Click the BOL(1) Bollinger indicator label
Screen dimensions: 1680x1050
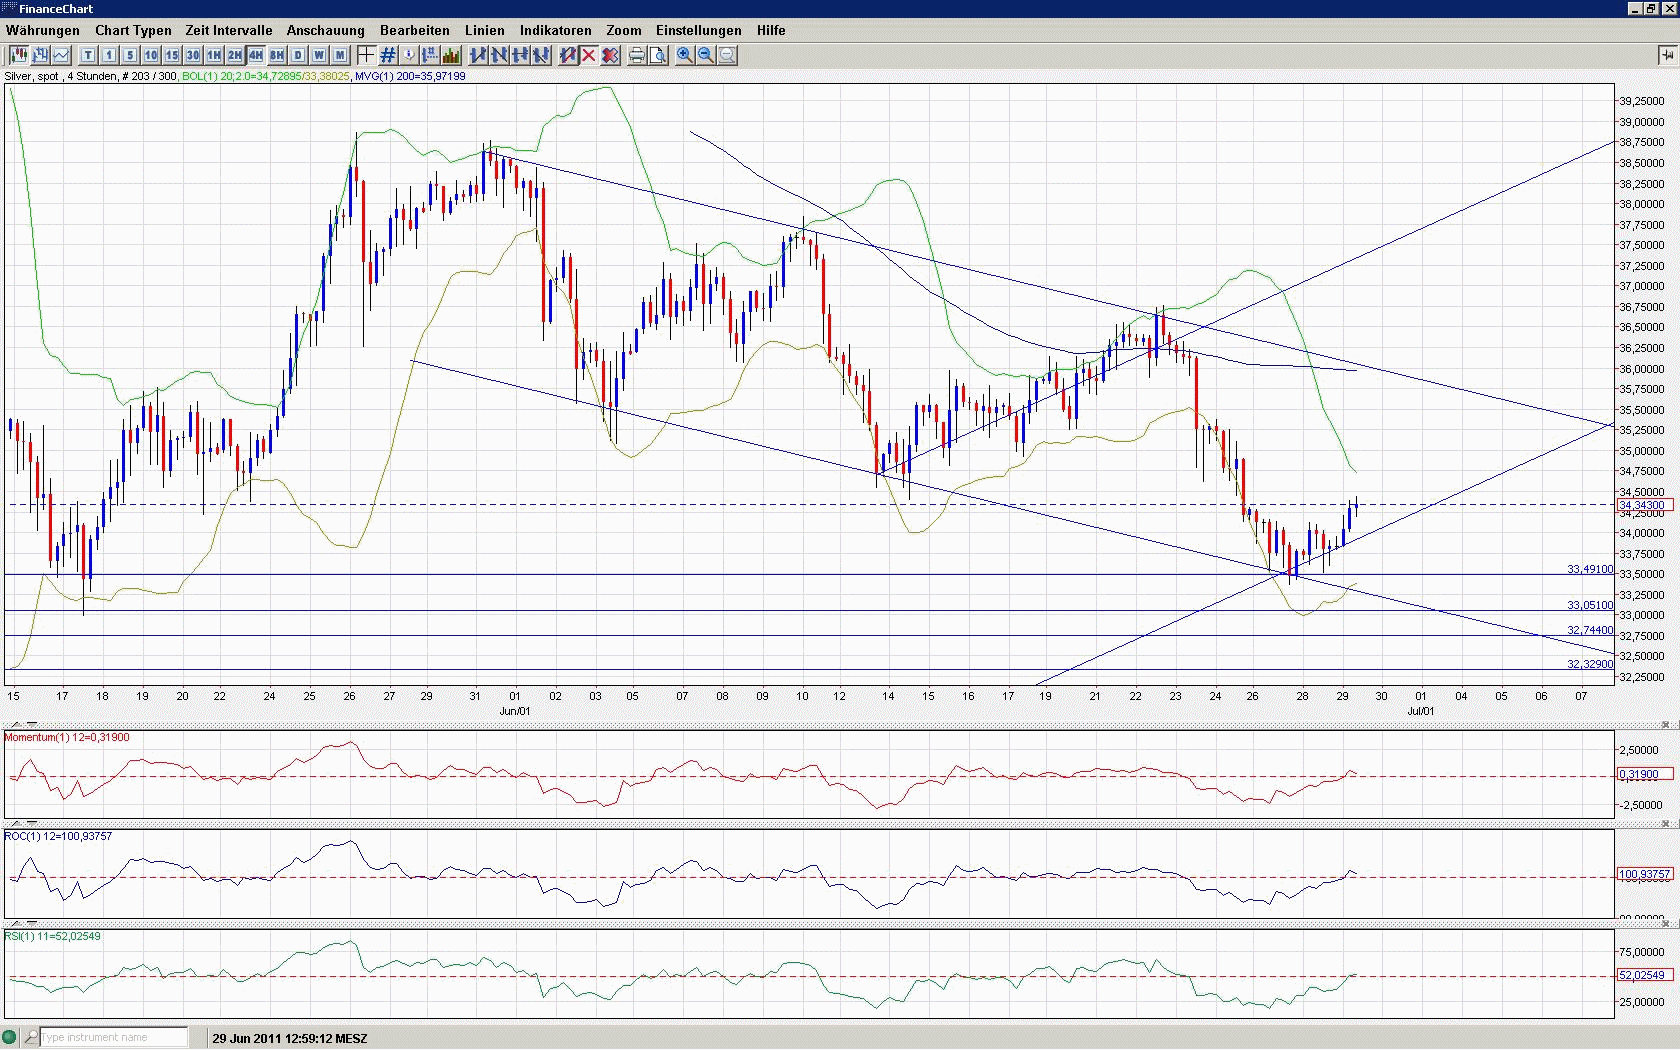(x=266, y=76)
